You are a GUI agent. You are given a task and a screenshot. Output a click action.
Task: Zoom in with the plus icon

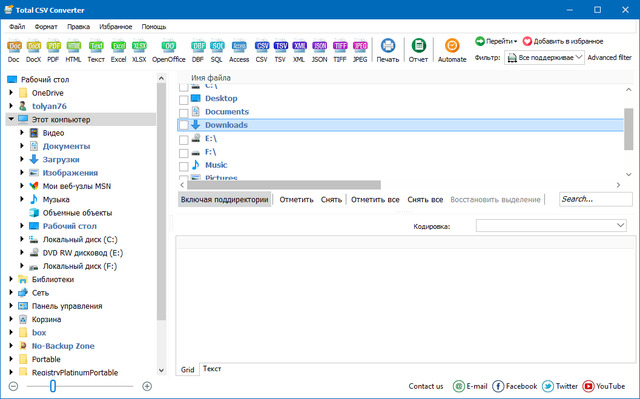[147, 386]
